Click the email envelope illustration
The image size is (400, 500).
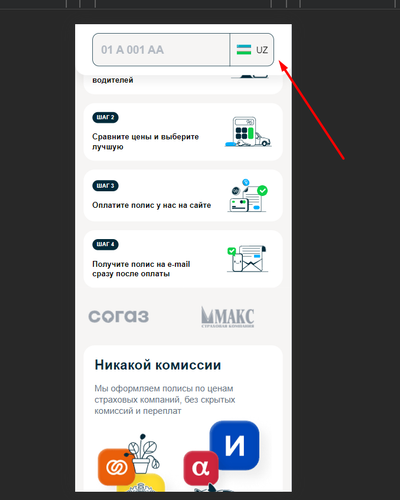247,259
